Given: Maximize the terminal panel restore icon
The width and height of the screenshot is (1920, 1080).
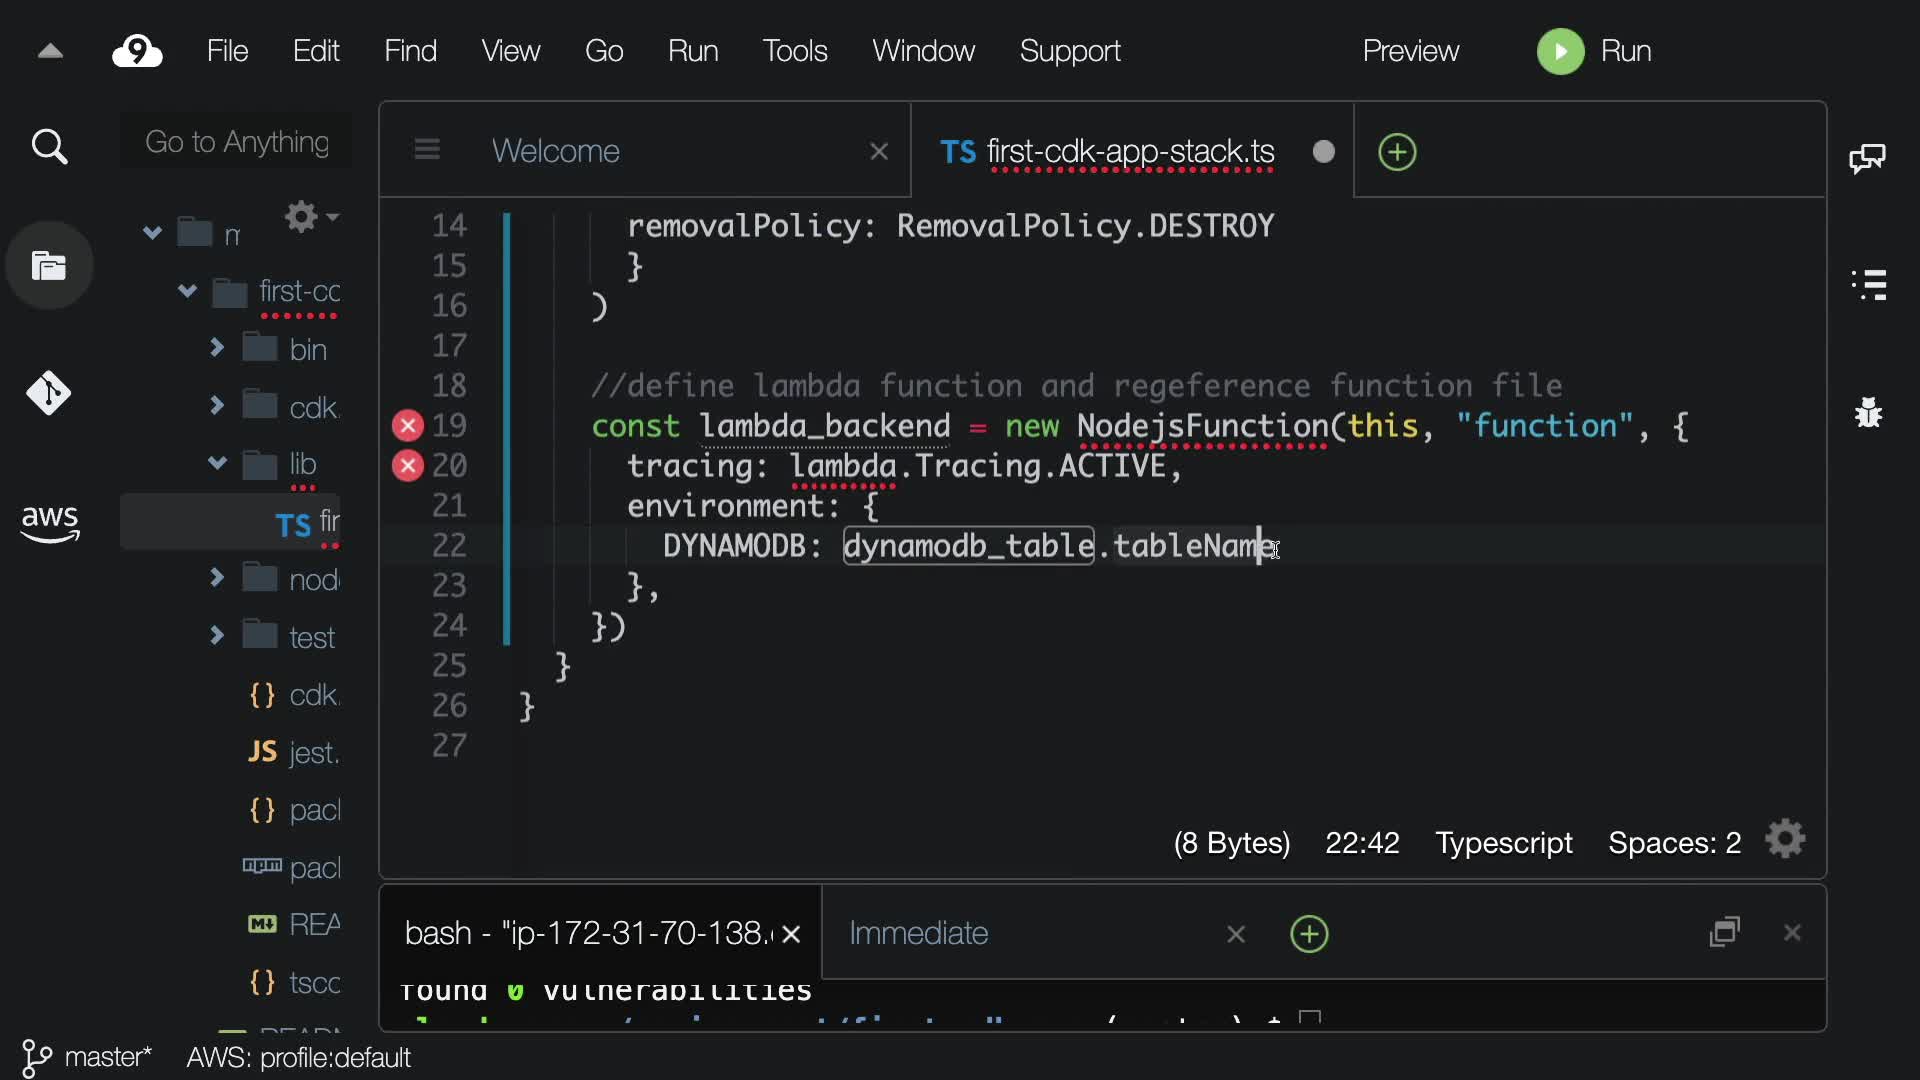Looking at the screenshot, I should click(x=1725, y=932).
